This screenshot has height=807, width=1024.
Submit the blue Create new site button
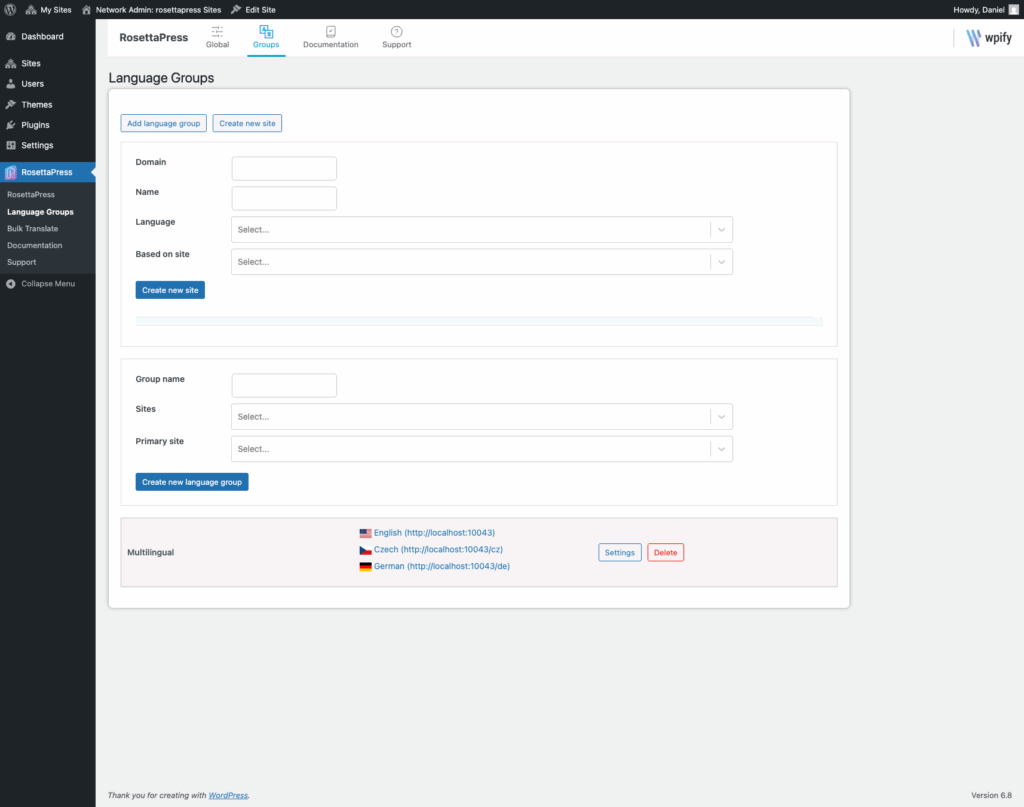coord(170,290)
